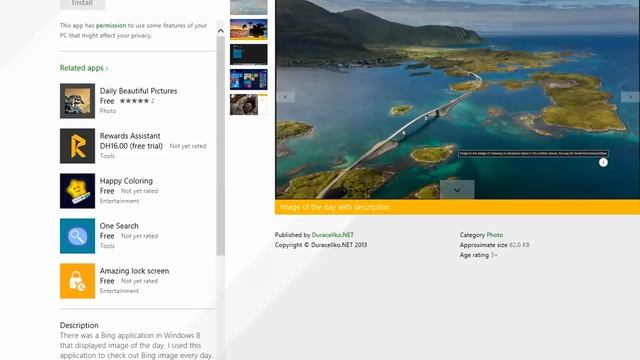Select the Start screen tiles thumbnail
This screenshot has width=640, height=360.
[x=249, y=79]
